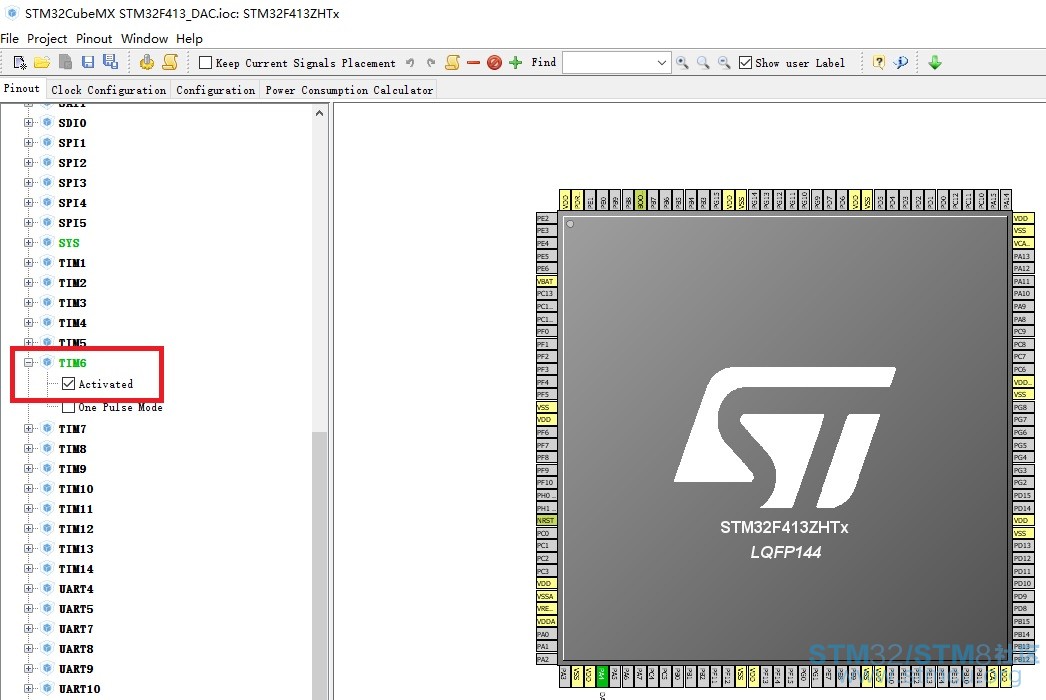
Task: Toggle Keep Current Signals Placement checkbox
Action: click(x=205, y=63)
